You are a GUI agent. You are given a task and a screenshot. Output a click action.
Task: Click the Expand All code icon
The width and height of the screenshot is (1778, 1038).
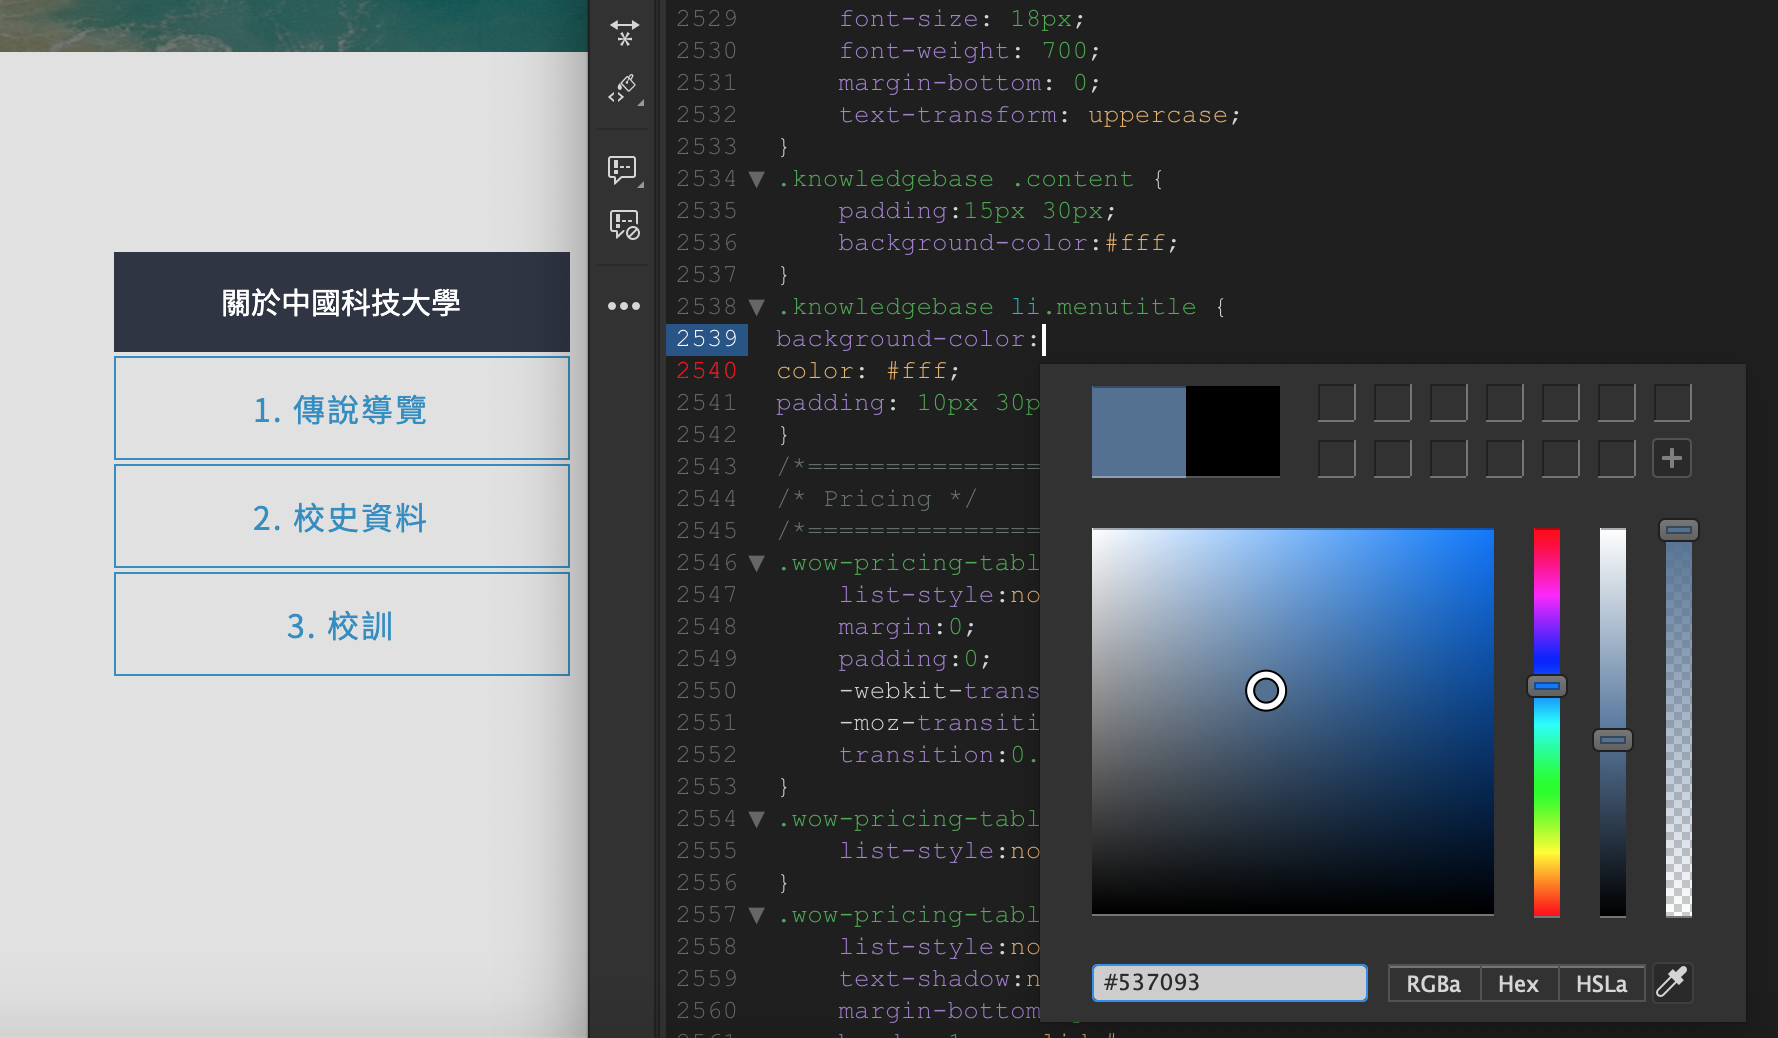(624, 32)
